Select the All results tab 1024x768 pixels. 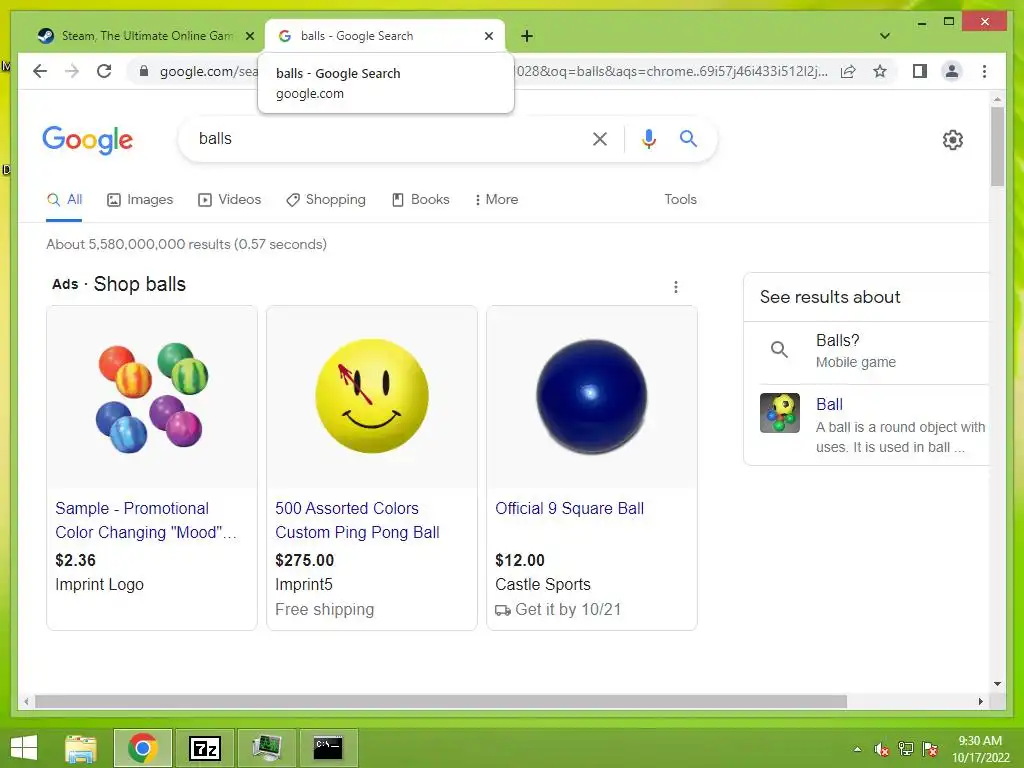tap(64, 199)
